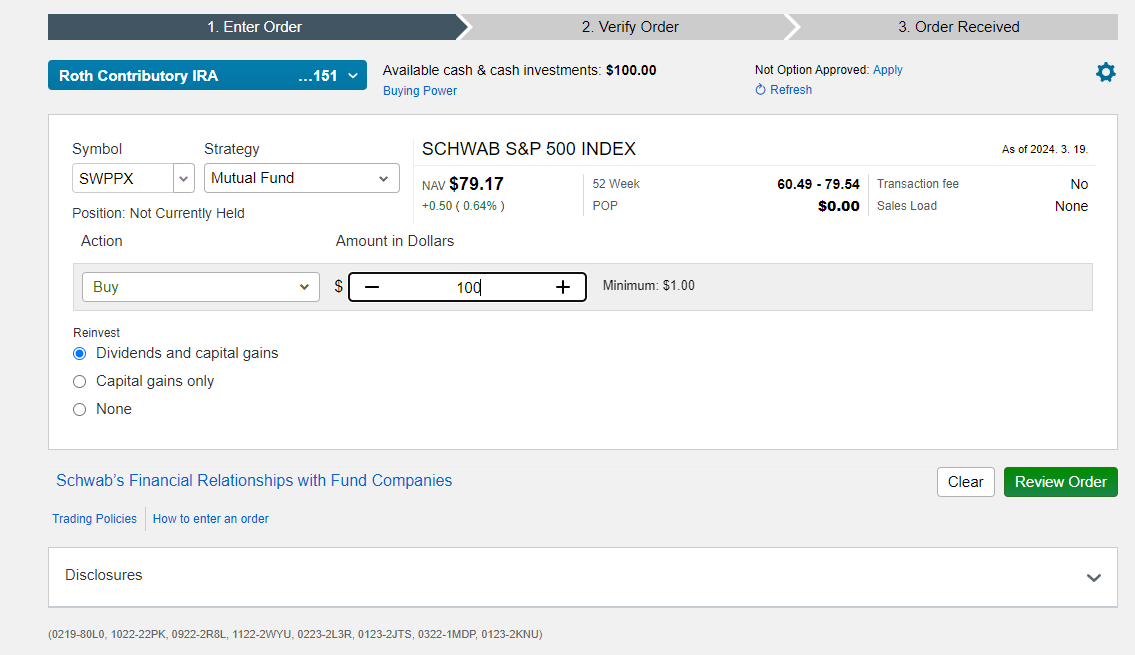The image size is (1135, 655).
Task: Open the settings gear icon
Action: (x=1105, y=72)
